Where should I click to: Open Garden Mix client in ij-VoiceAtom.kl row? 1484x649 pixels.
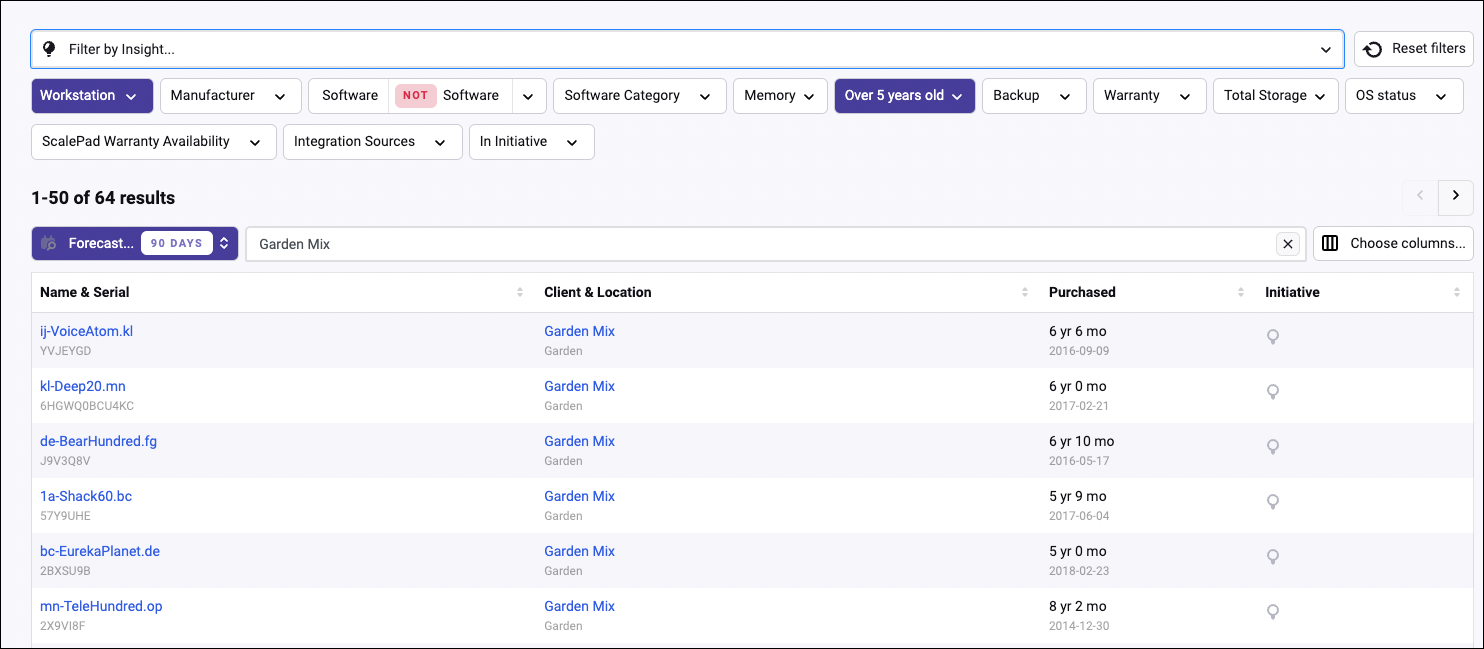coord(579,331)
